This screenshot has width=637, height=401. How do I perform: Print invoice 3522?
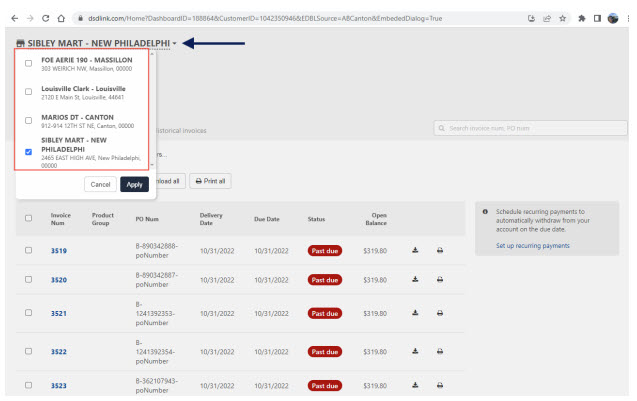440,351
